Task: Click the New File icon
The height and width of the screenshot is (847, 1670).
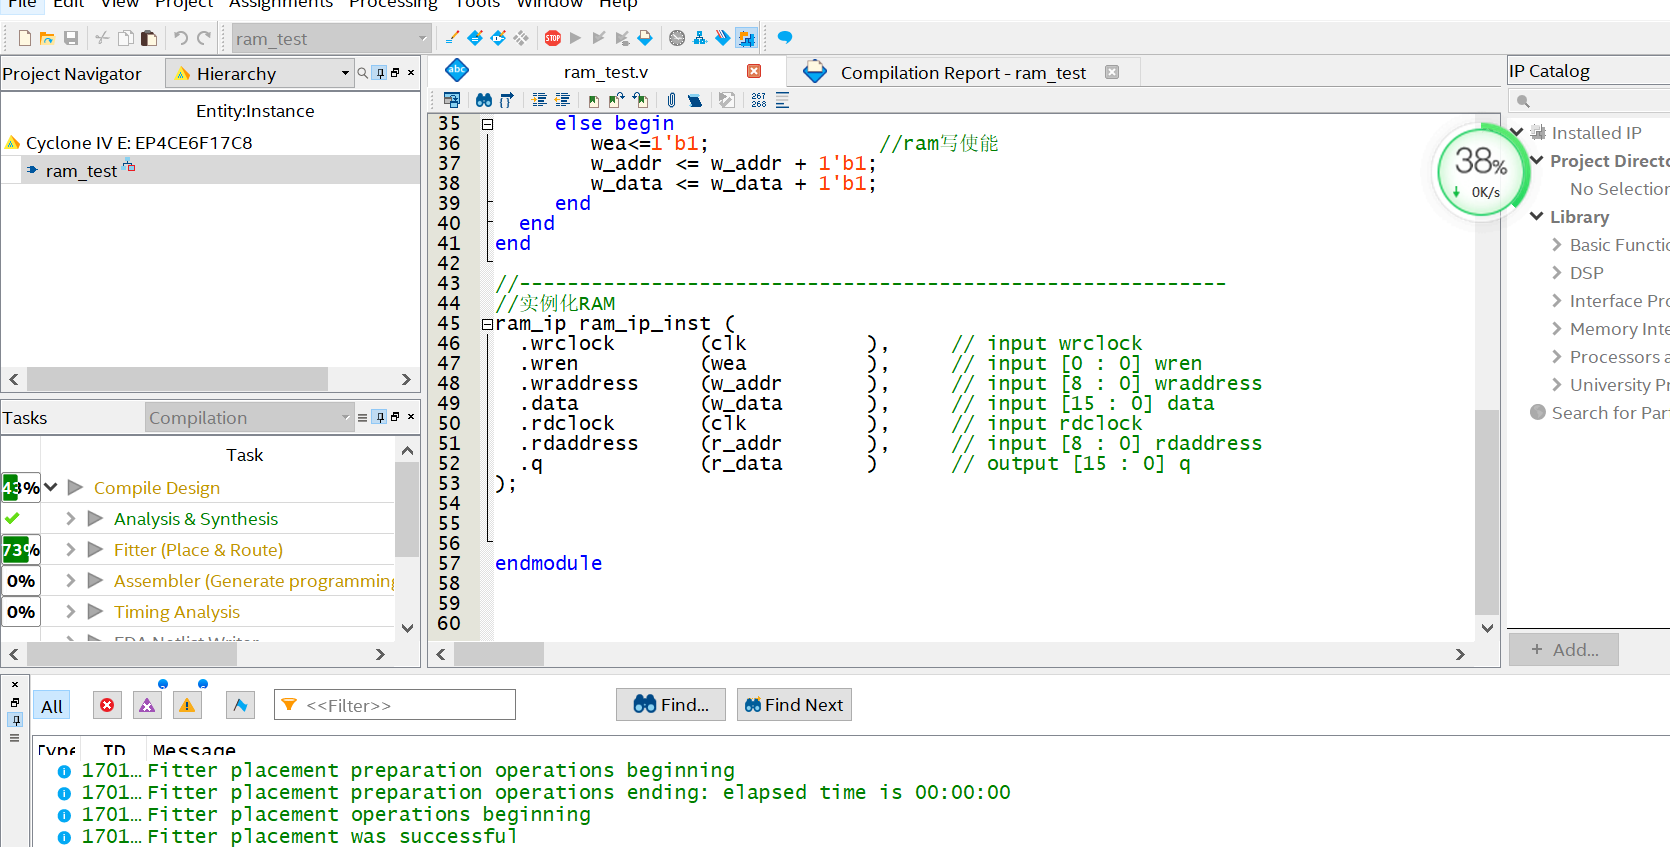Action: 25,38
